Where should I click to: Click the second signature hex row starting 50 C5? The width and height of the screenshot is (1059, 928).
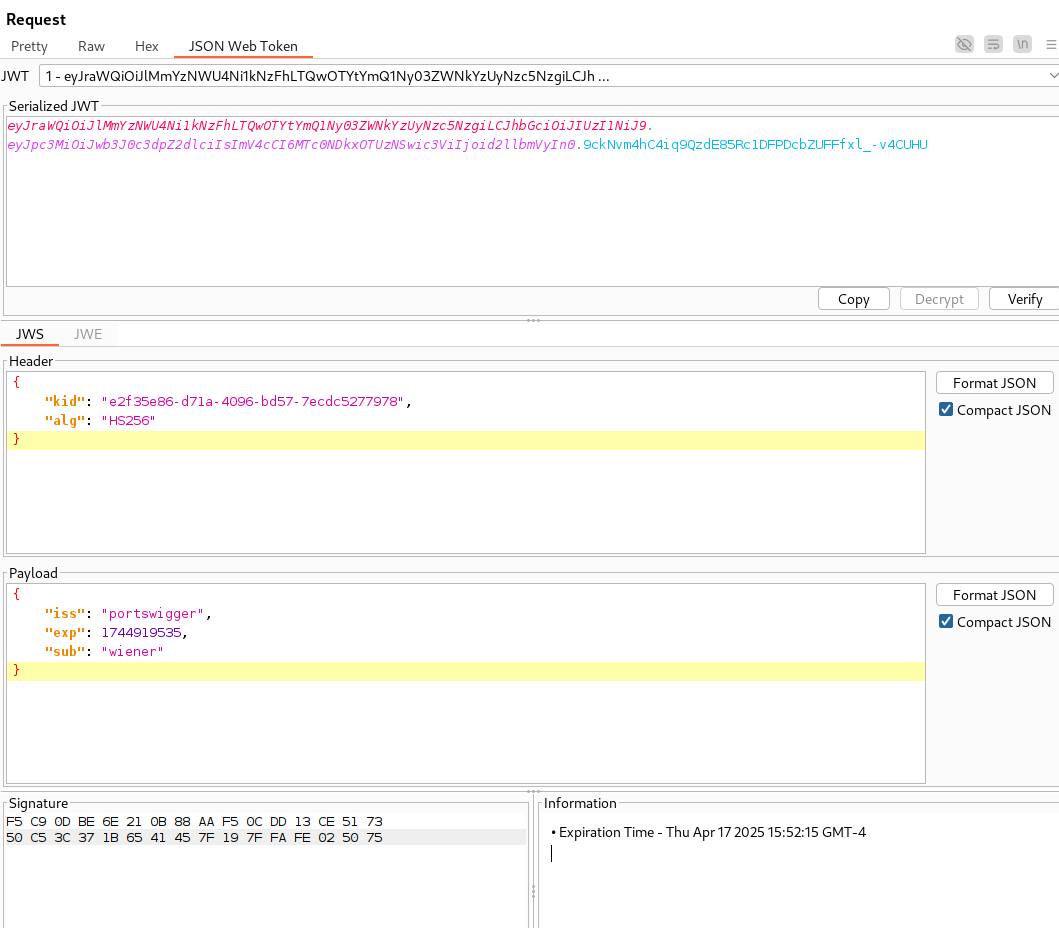coord(195,837)
